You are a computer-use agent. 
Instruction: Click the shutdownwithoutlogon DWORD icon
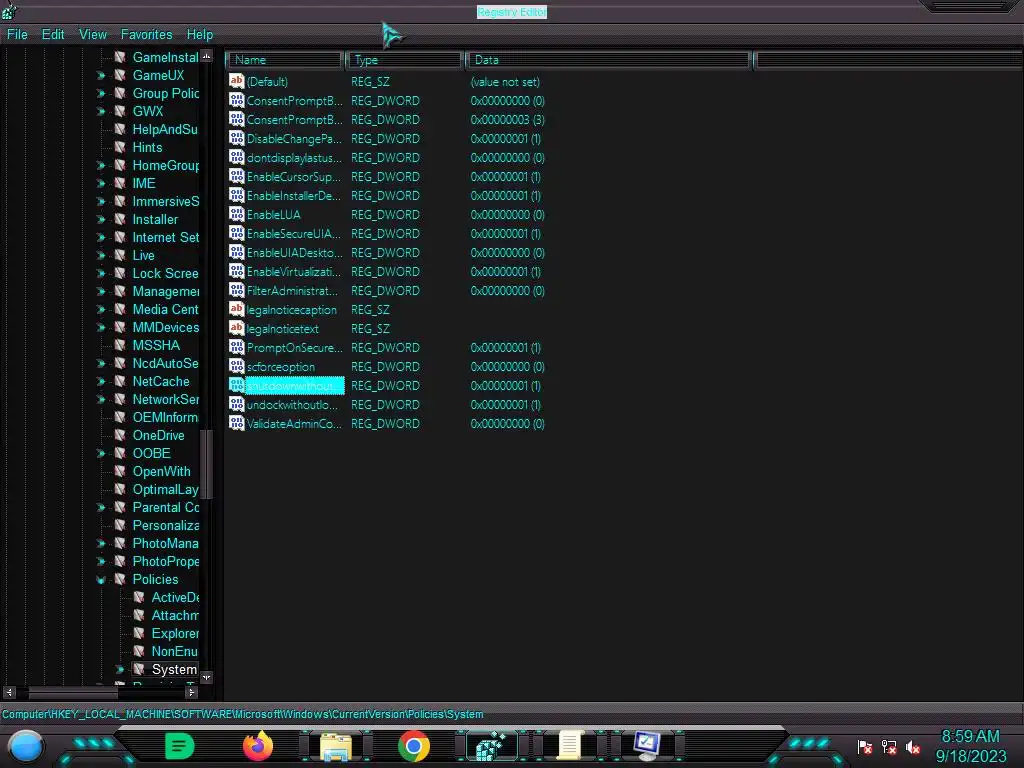click(236, 385)
